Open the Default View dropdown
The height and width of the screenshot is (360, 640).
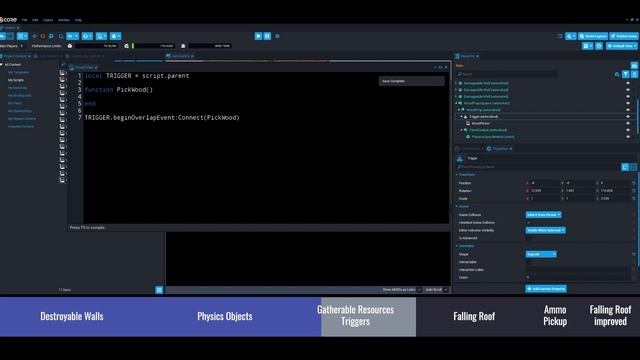pyautogui.click(x=622, y=46)
